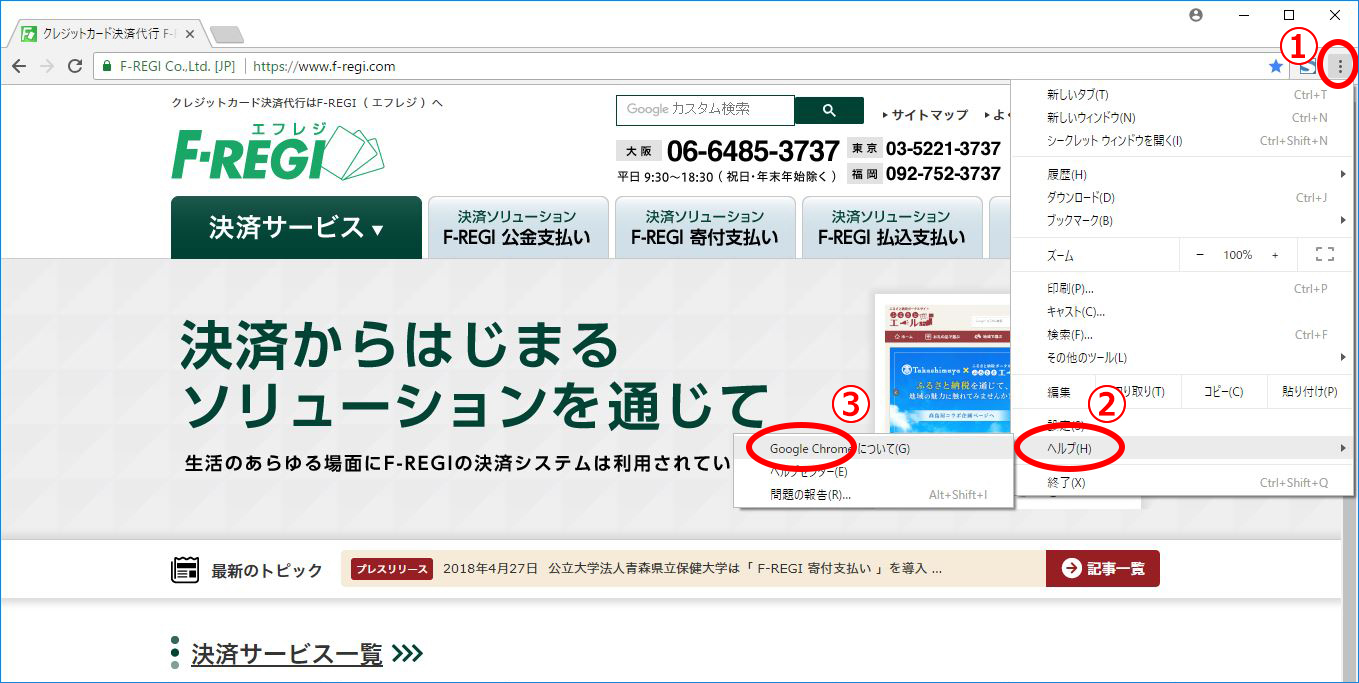Click the 最新のトピック label
This screenshot has height=683, width=1359.
267,571
